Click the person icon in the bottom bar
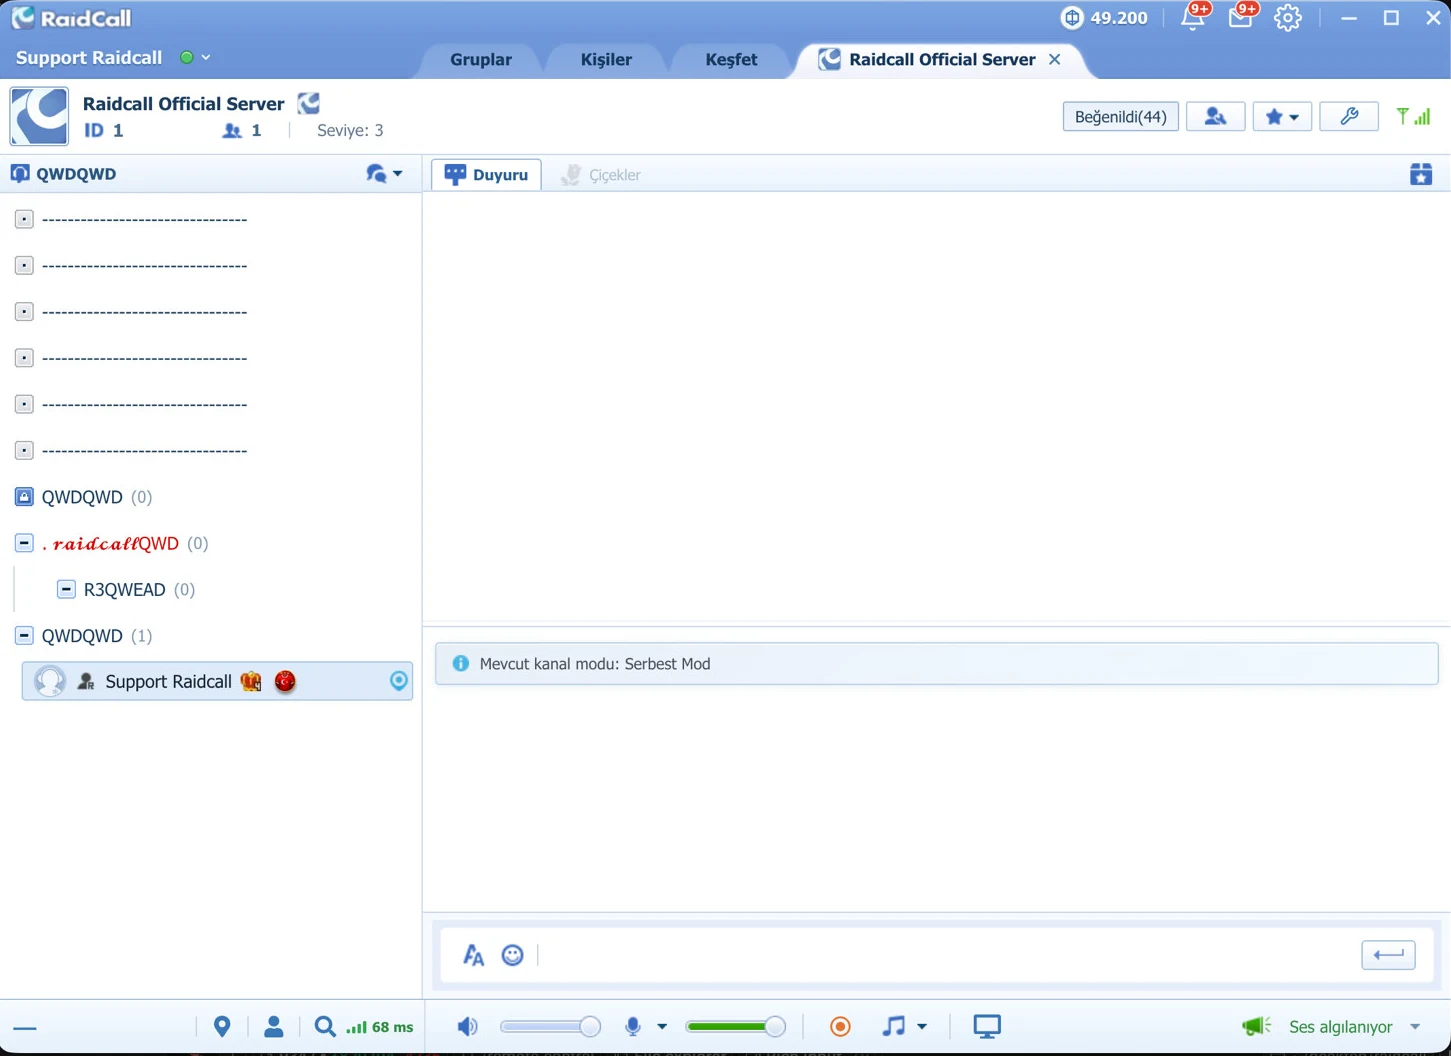The width and height of the screenshot is (1451, 1056). tap(273, 1027)
